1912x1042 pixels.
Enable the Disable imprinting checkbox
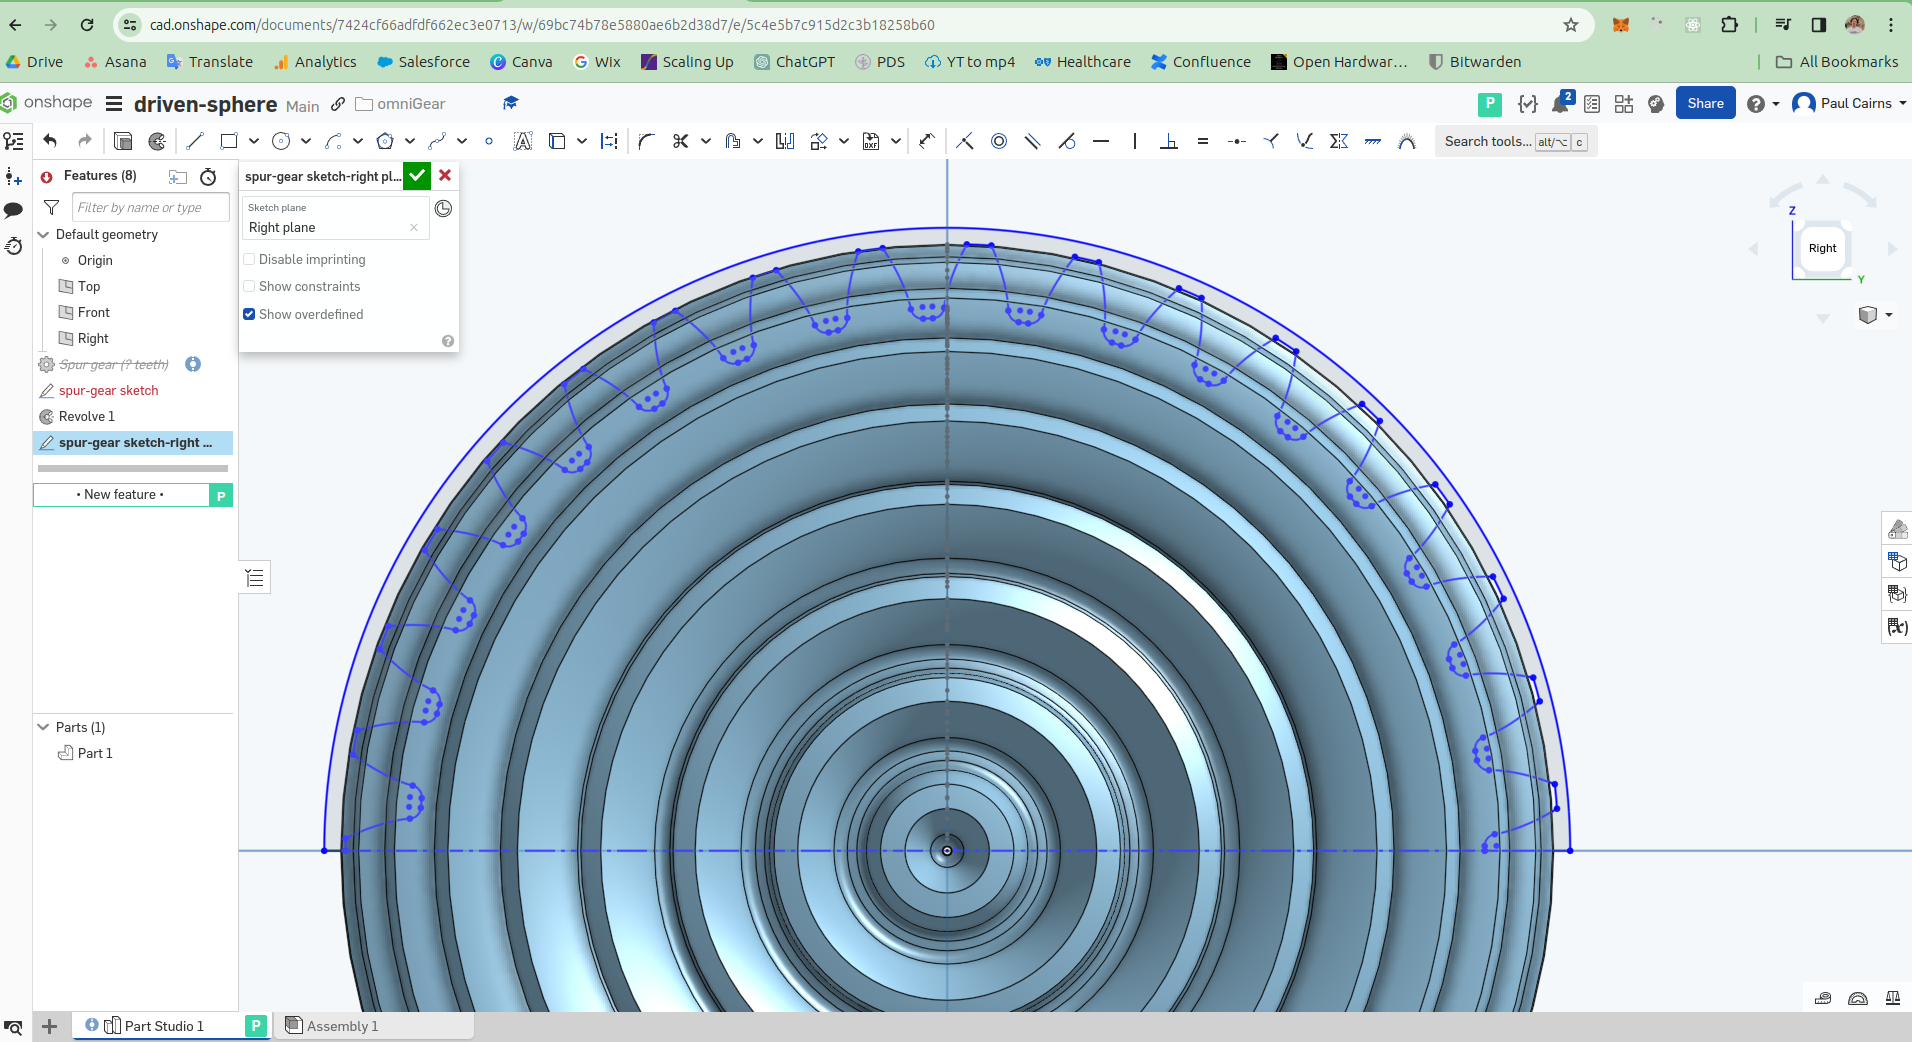coord(249,259)
